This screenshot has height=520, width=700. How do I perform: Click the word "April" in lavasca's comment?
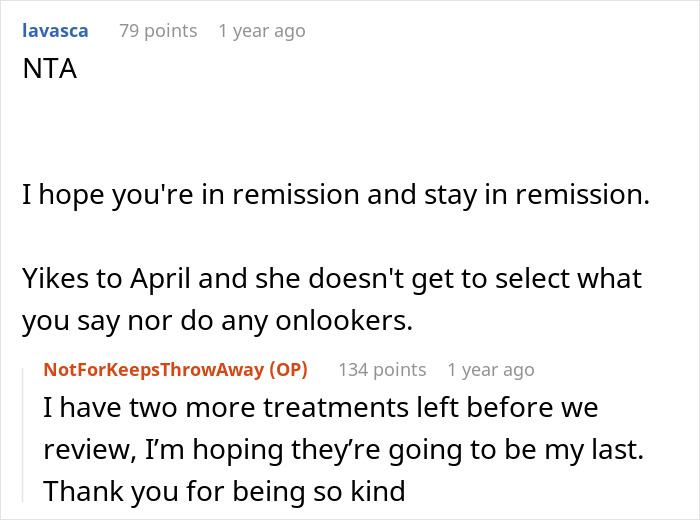coord(161,279)
